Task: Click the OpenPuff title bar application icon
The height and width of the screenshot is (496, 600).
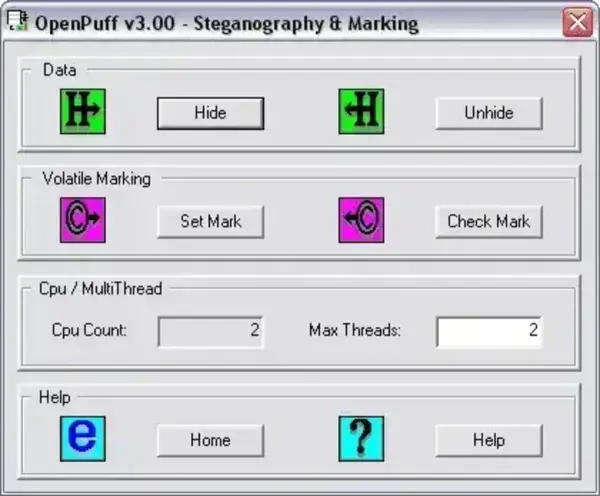Action: (x=18, y=22)
